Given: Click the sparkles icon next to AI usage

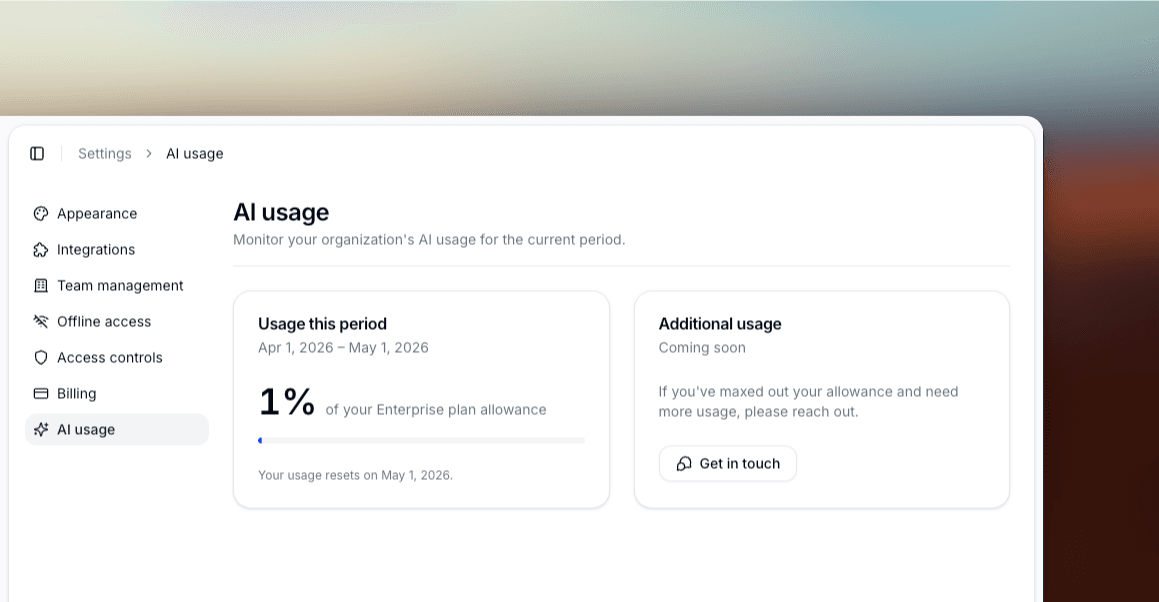Looking at the screenshot, I should [41, 429].
